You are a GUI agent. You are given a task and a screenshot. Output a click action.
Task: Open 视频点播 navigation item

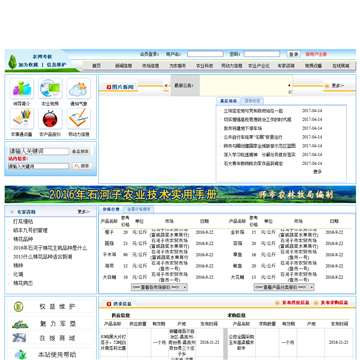[313, 66]
